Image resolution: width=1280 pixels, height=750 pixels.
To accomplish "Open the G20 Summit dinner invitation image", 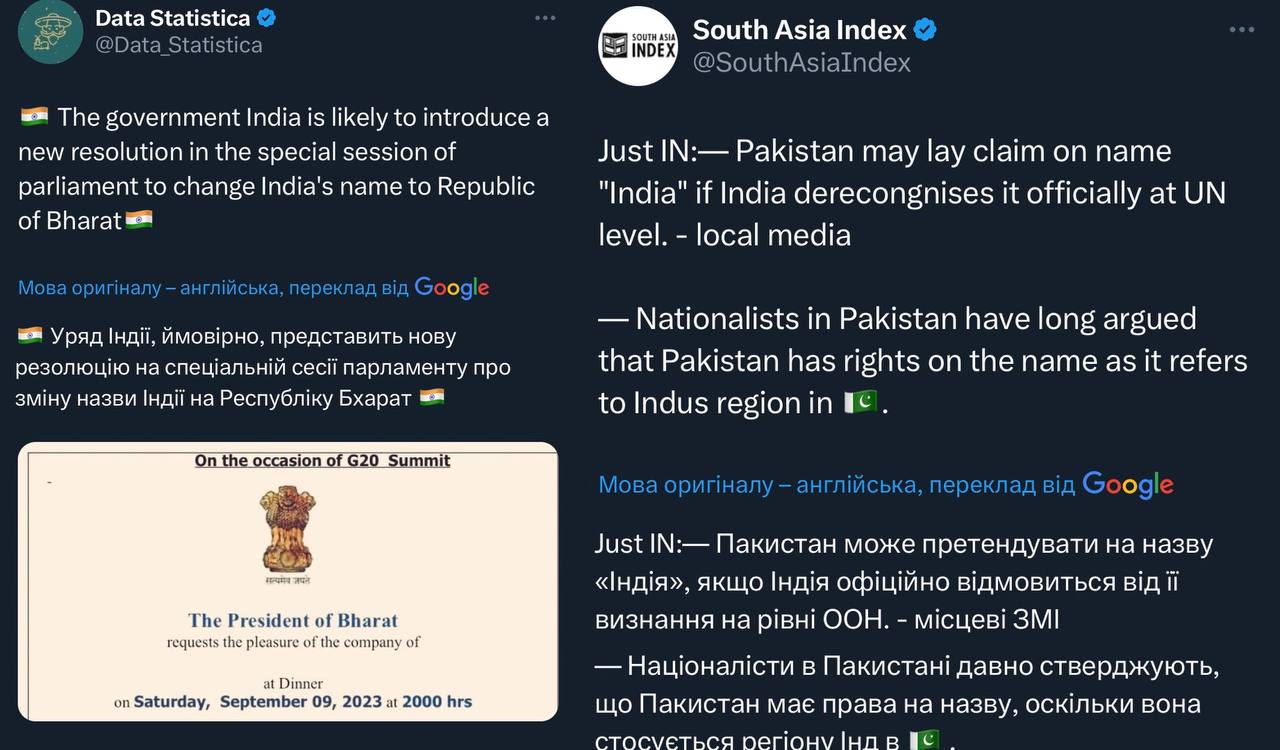I will [288, 581].
